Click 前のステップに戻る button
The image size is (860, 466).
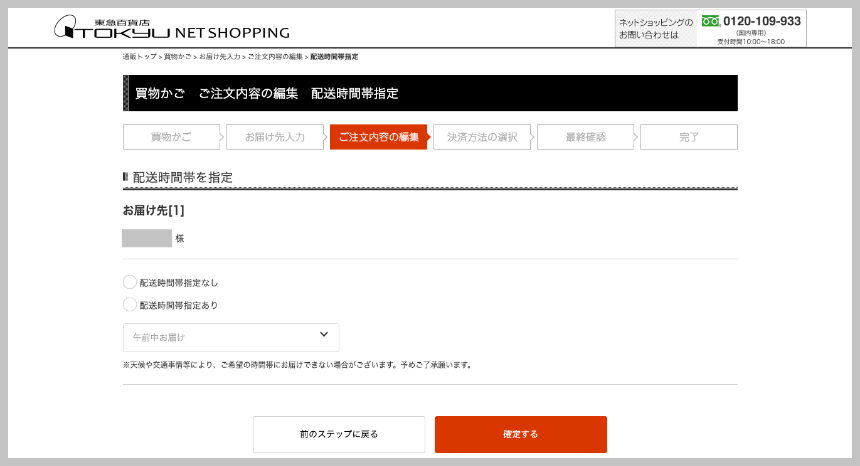click(339, 434)
